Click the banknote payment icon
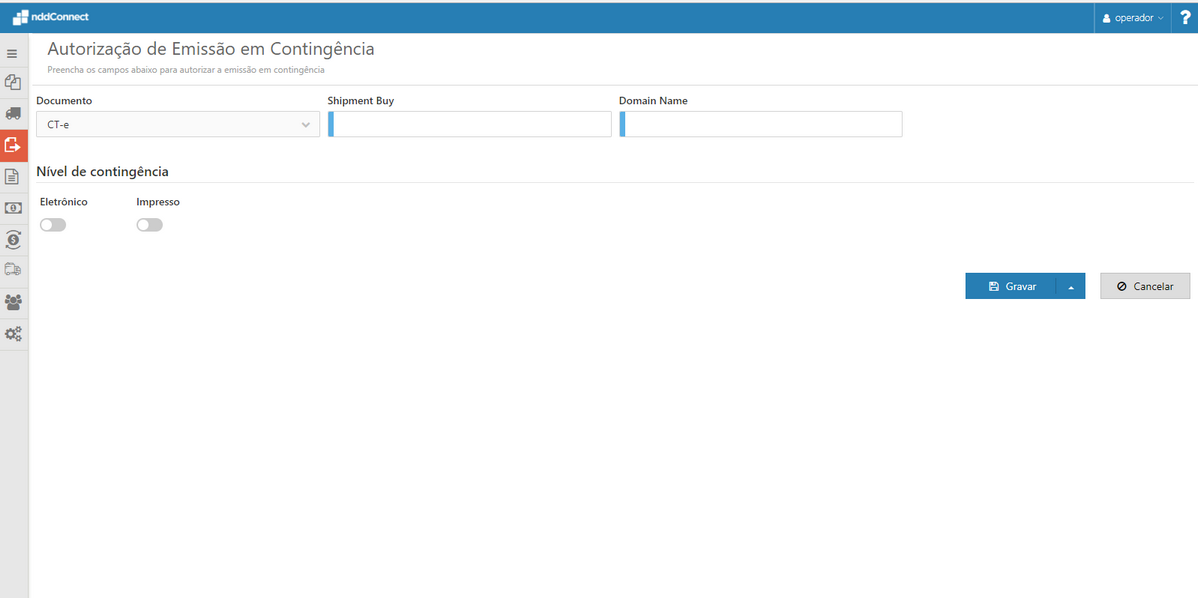Viewport: 1198px width, 598px height. pos(13,207)
